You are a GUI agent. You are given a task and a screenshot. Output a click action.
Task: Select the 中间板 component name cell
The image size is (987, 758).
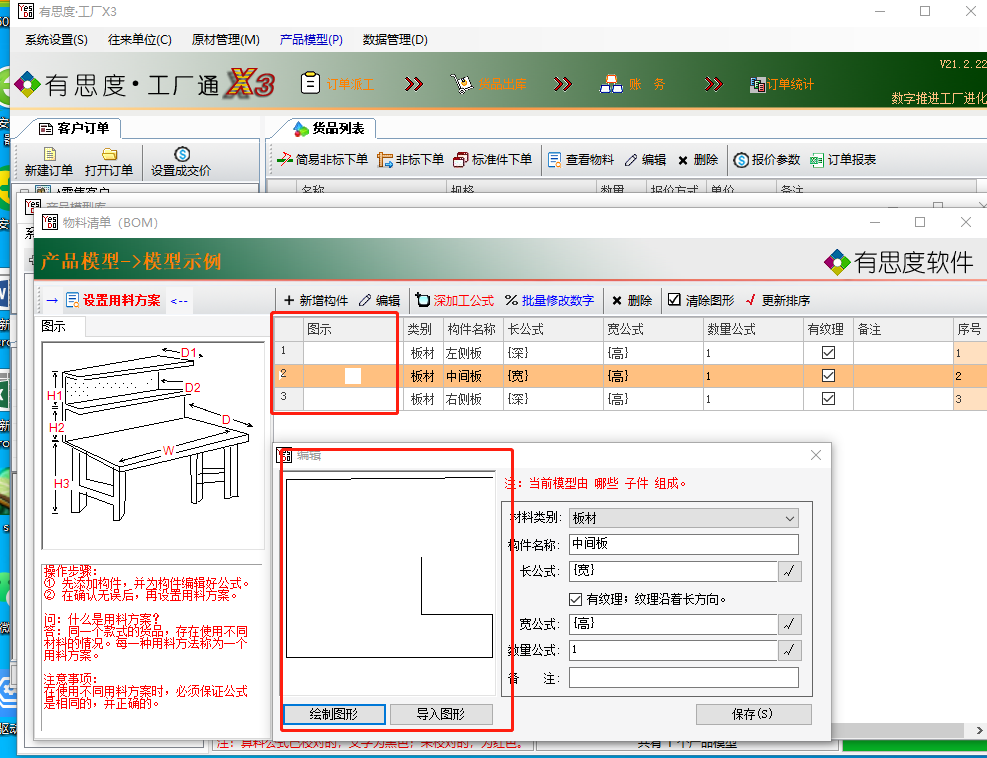click(473, 376)
